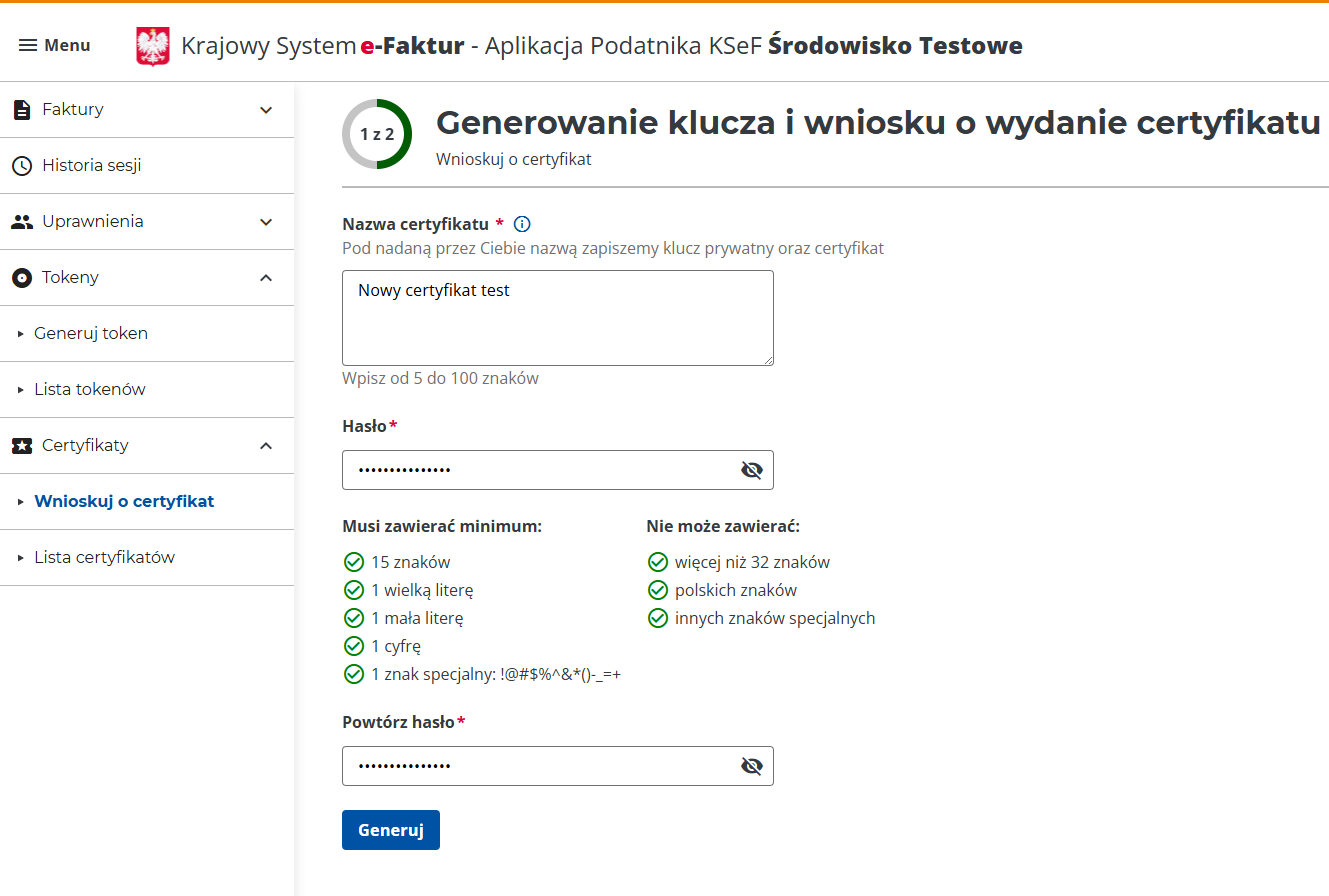Click the 1 z 2 progress circle
Viewport: 1329px width, 896px height.
(x=377, y=134)
